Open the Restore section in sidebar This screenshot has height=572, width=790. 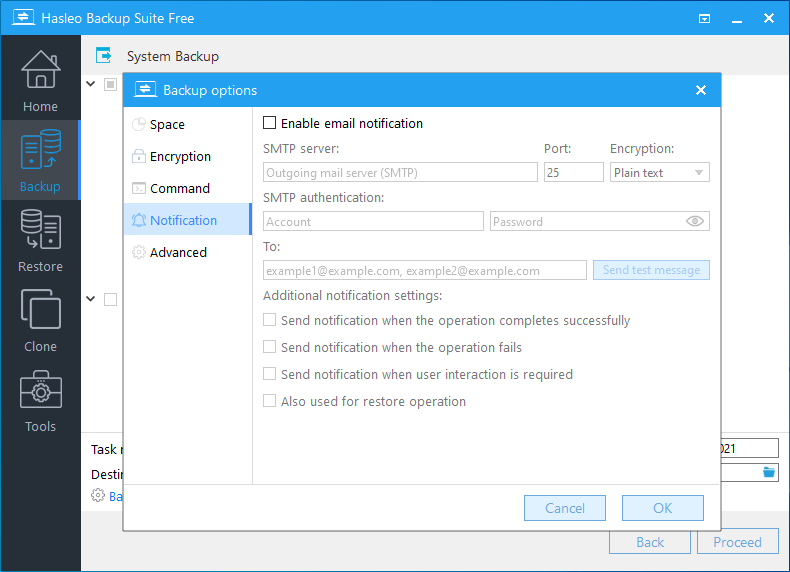[x=40, y=240]
